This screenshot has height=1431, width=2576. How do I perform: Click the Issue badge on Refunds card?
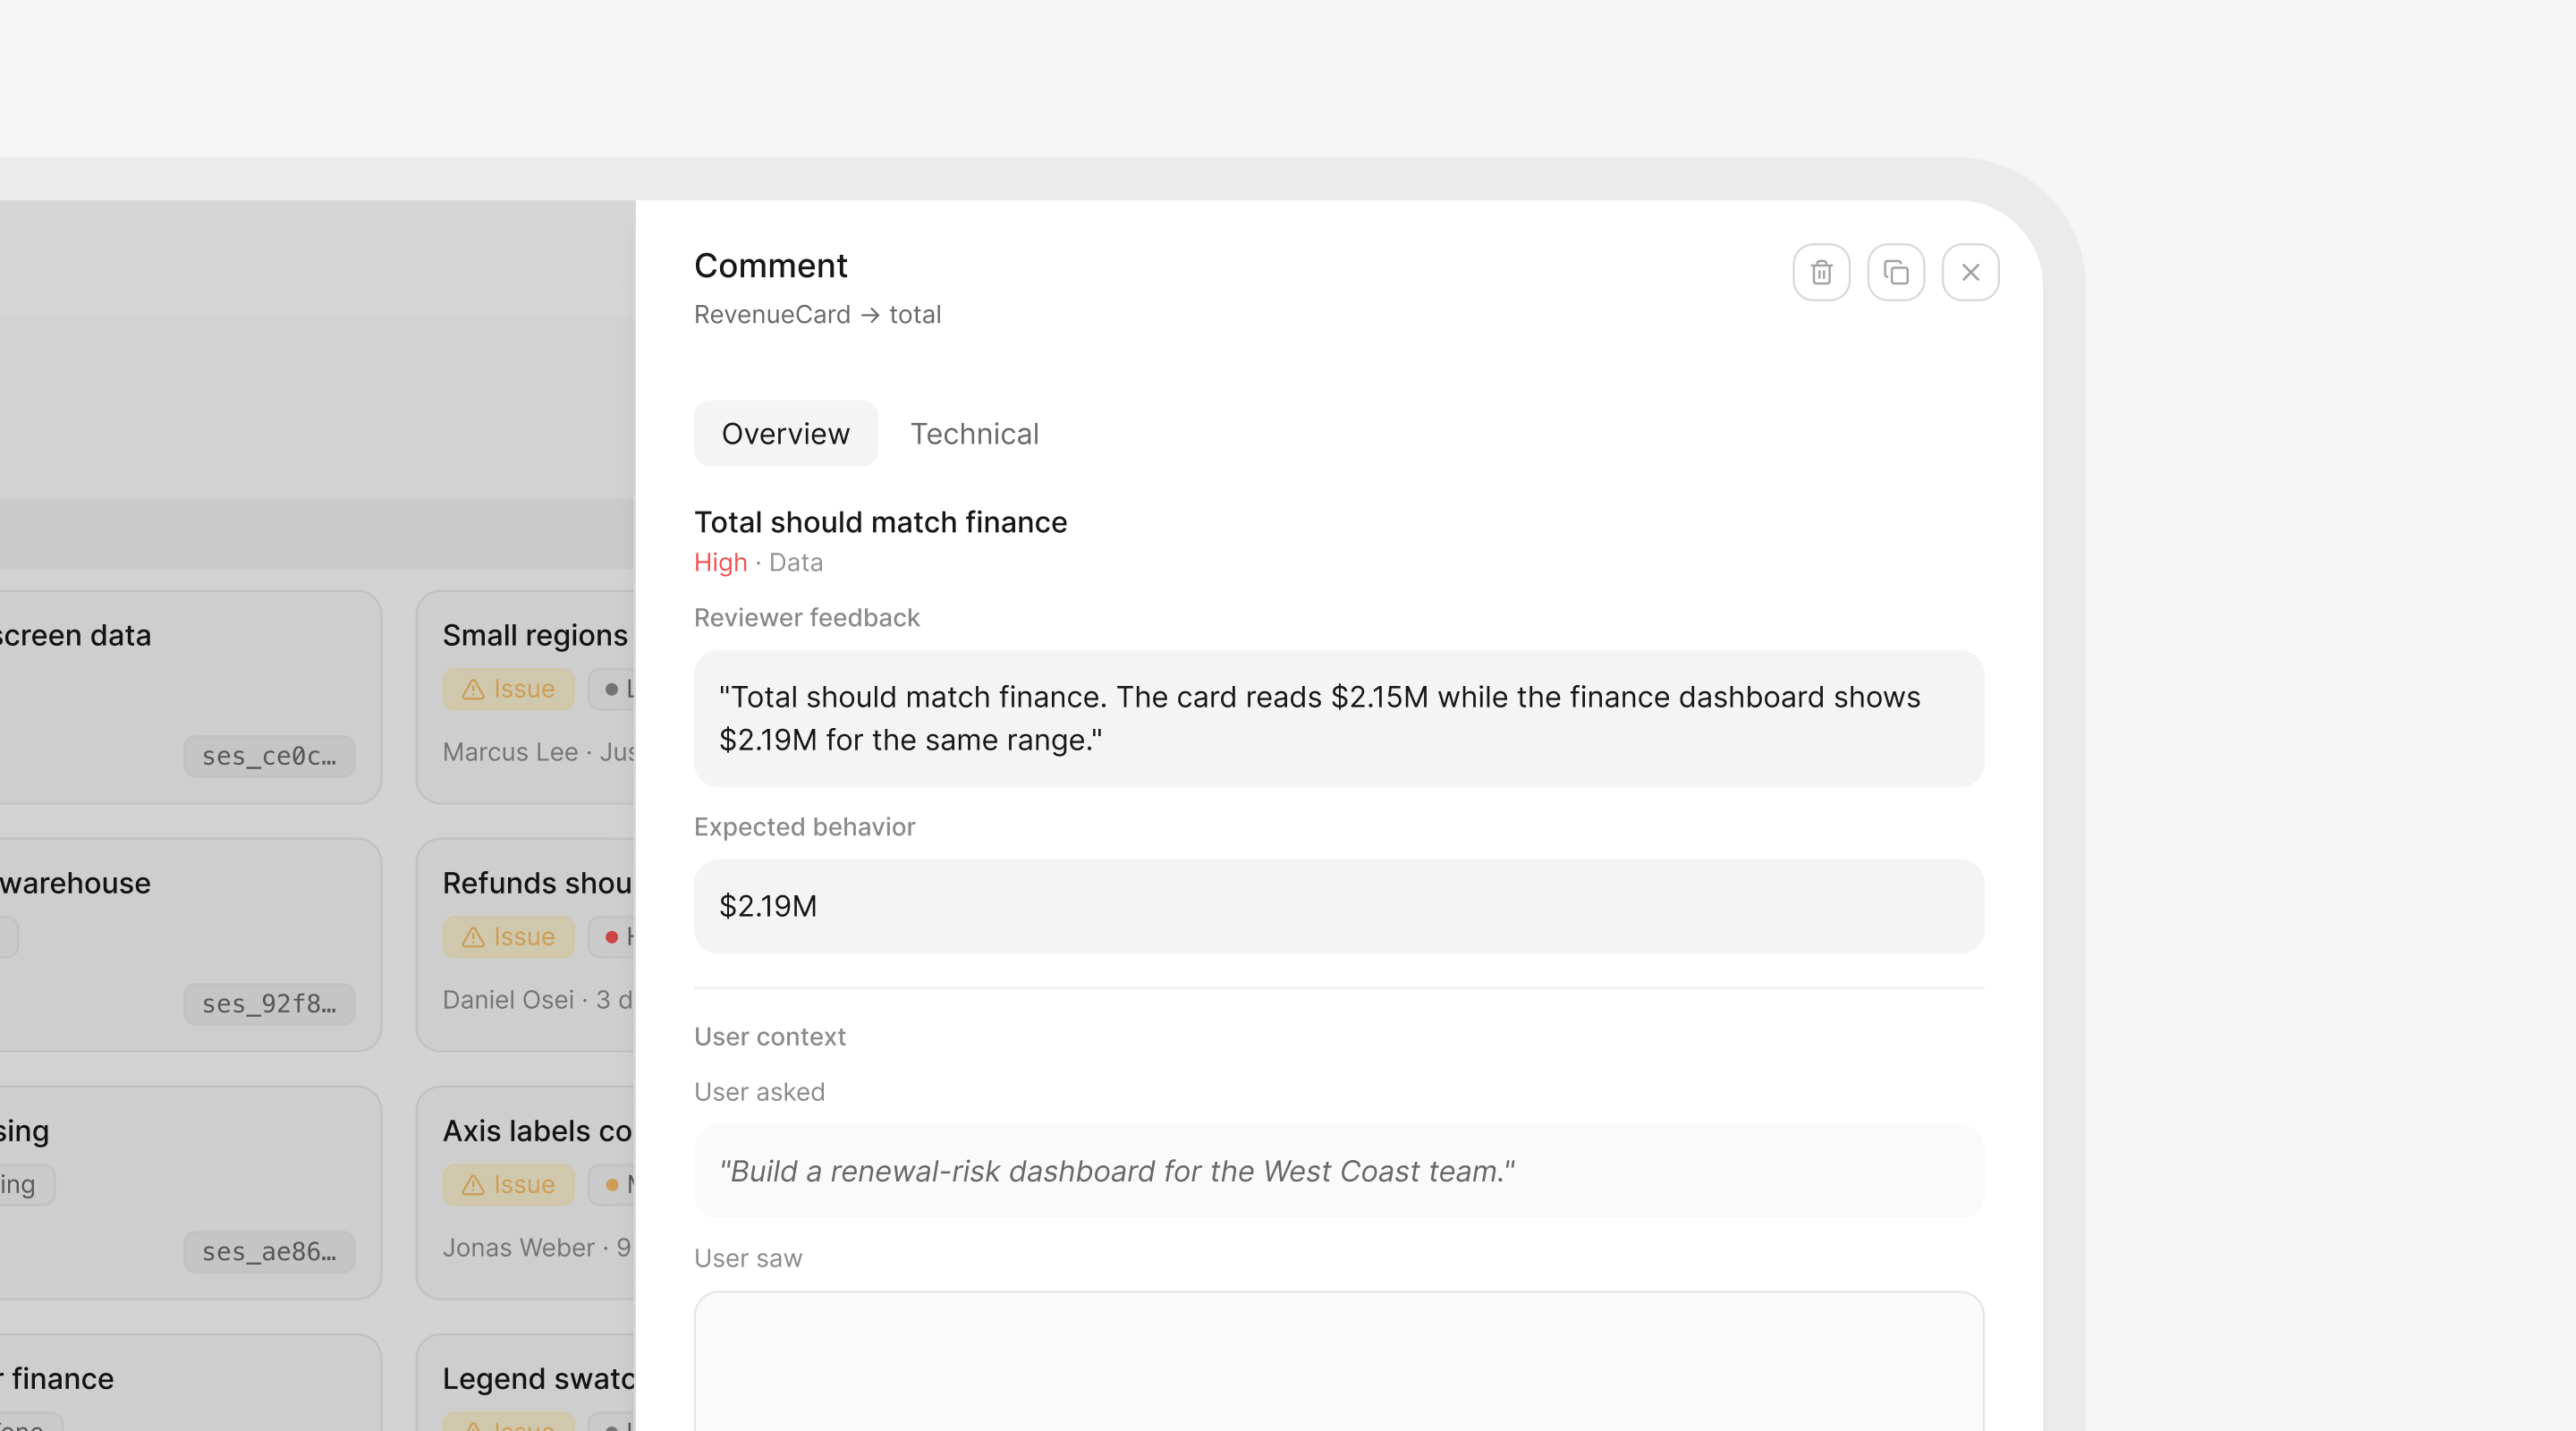point(508,937)
